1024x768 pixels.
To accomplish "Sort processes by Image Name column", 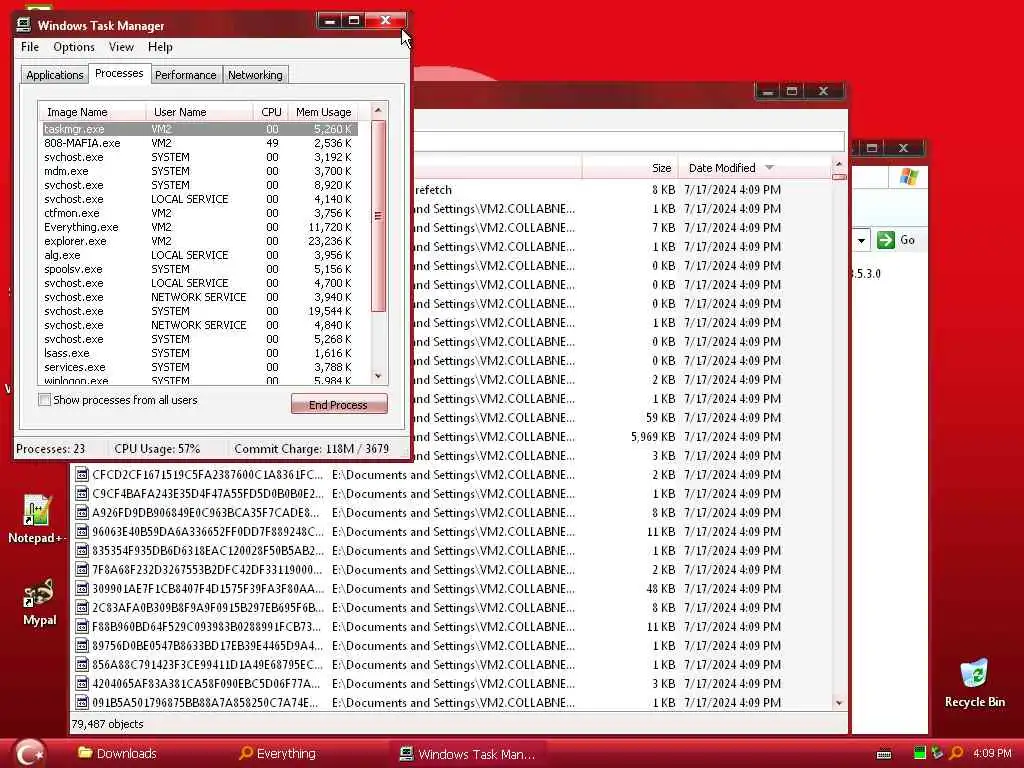I will coord(92,112).
